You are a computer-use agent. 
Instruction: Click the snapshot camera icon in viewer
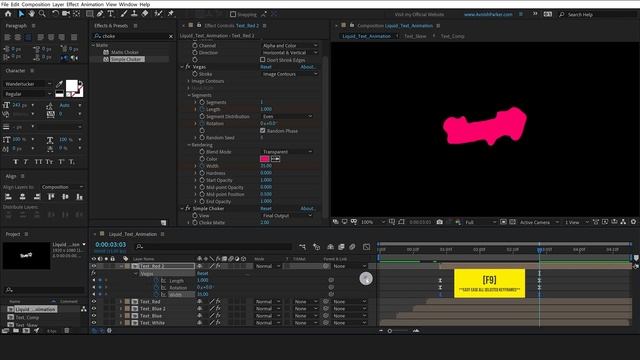point(439,222)
